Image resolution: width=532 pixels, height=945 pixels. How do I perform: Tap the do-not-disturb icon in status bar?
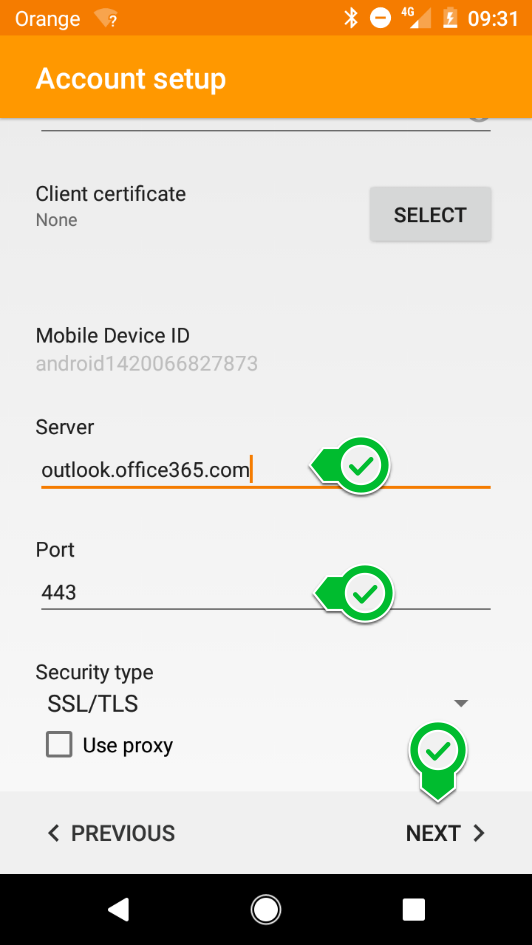380,19
